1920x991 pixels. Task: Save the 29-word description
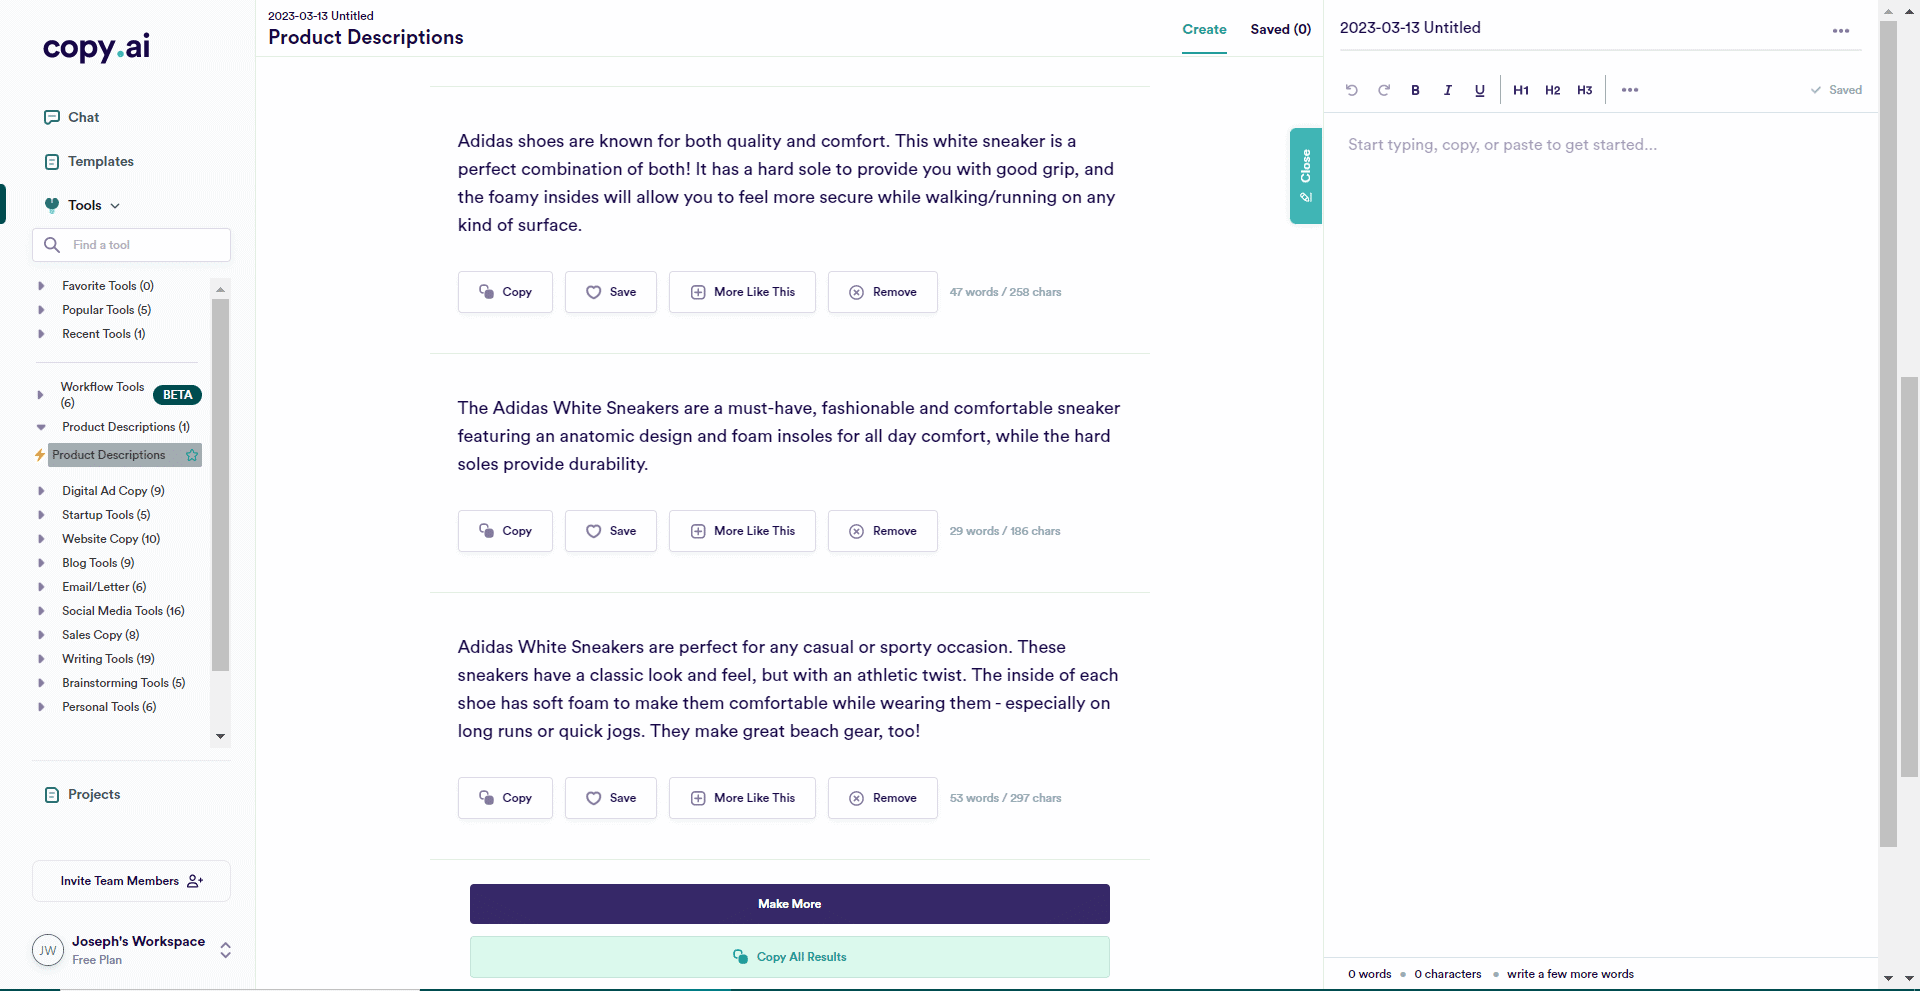click(x=610, y=531)
